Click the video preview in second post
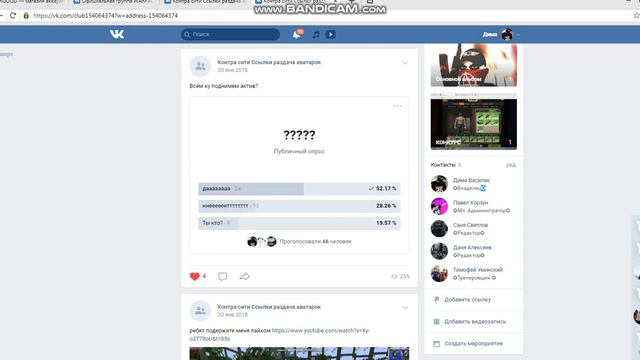640x360 pixels. tap(299, 353)
